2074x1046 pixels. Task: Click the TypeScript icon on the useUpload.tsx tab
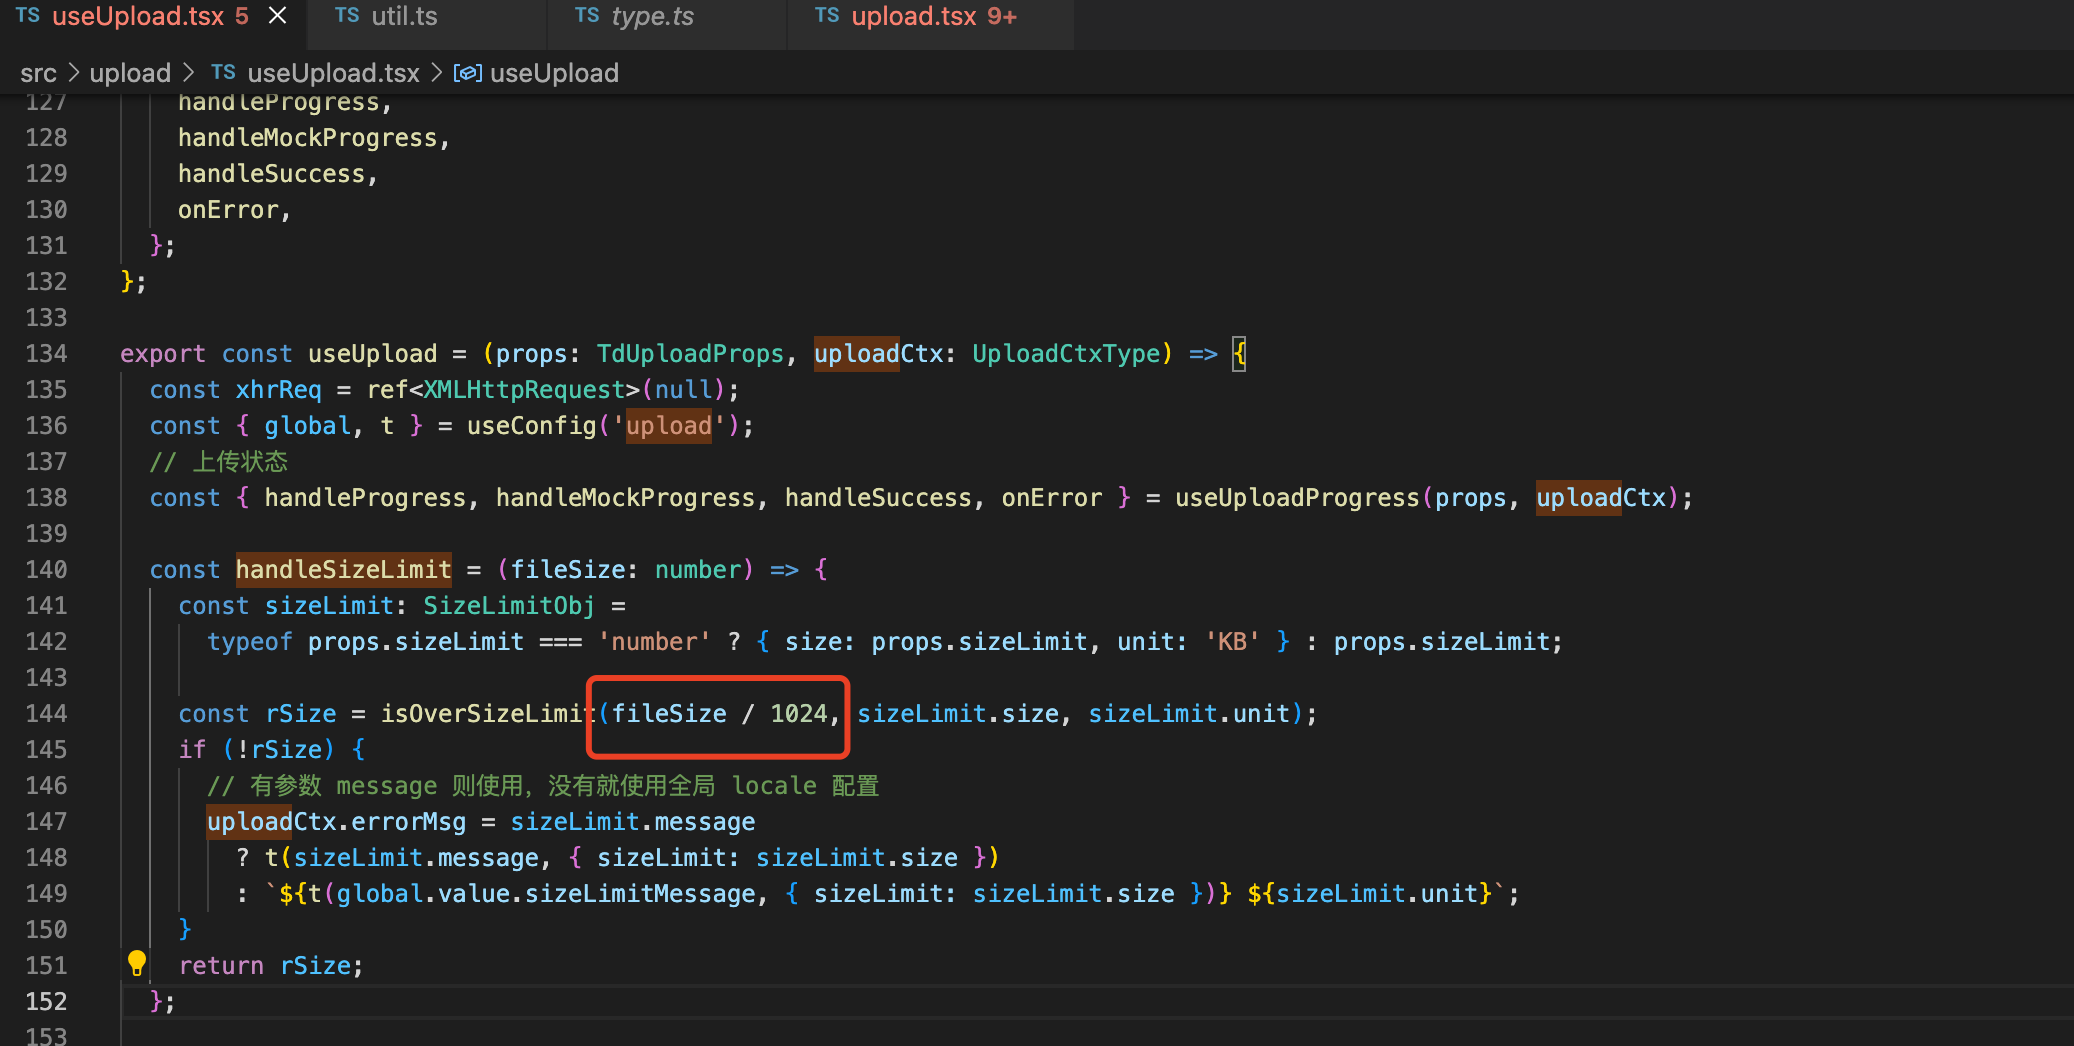(x=28, y=15)
